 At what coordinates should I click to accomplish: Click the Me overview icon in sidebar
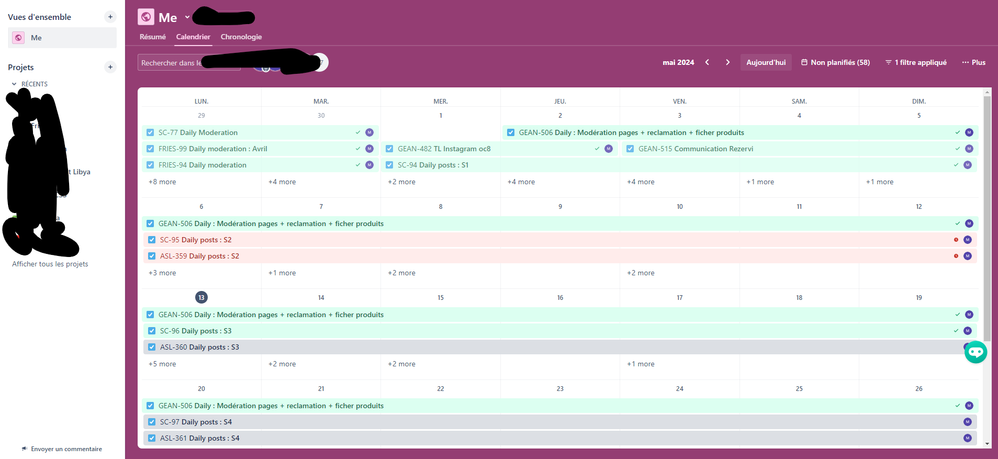click(18, 38)
